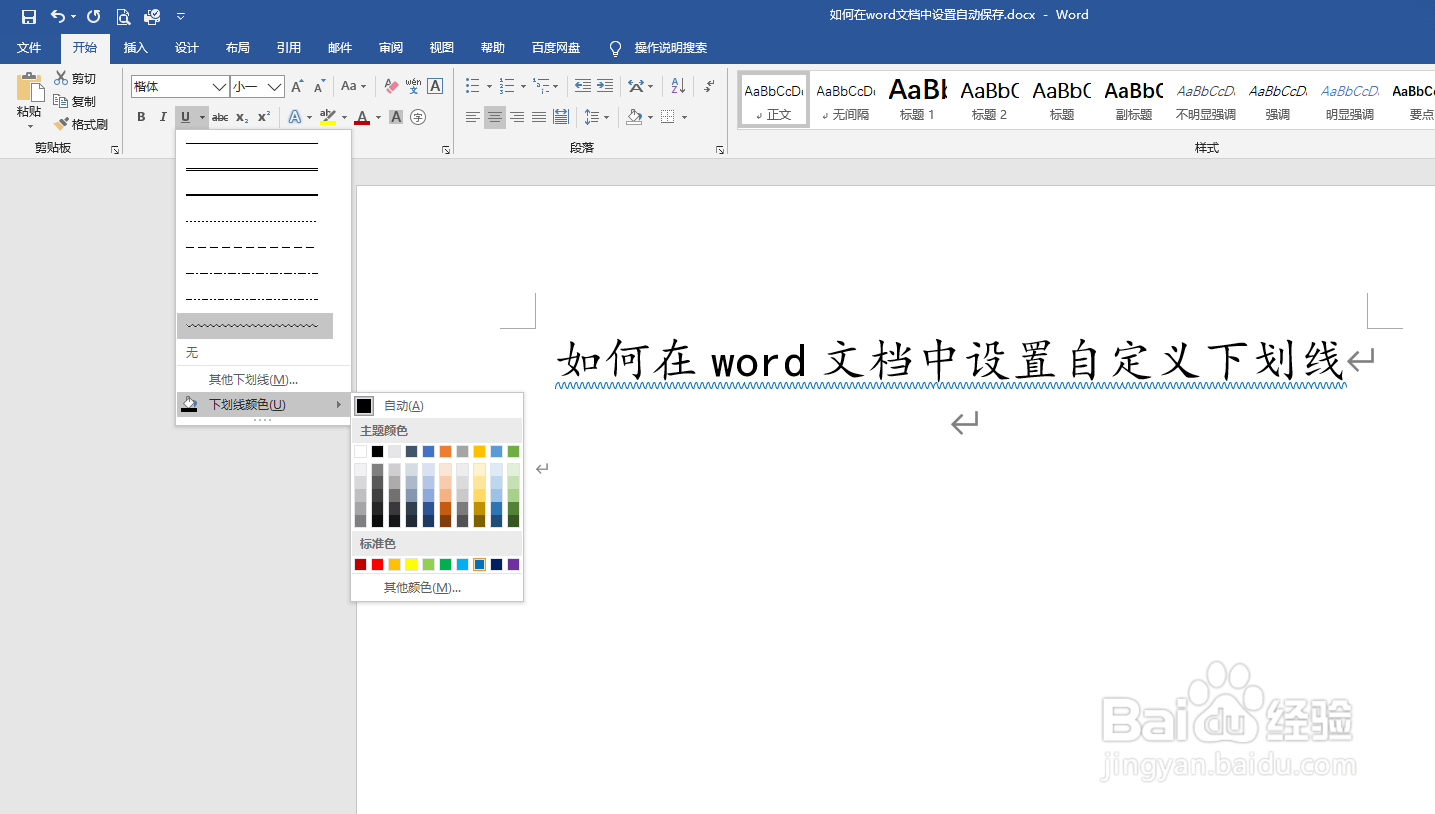Toggle show/hide paragraph marks icon
The width and height of the screenshot is (1435, 814).
pyautogui.click(x=709, y=87)
